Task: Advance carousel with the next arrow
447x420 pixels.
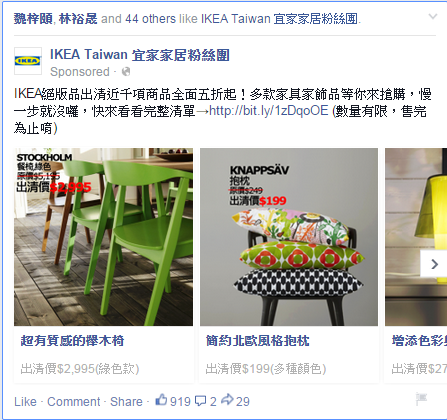Action: coord(434,264)
